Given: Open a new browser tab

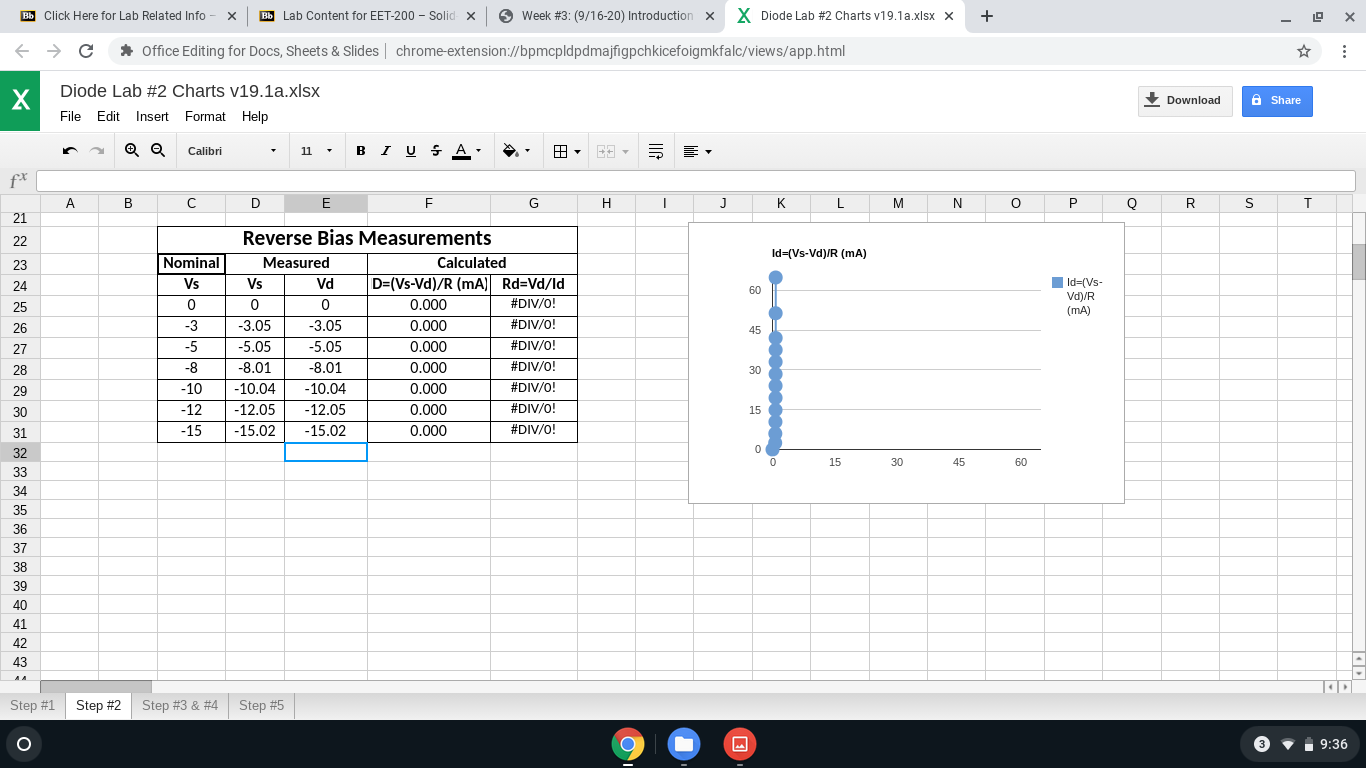Looking at the screenshot, I should coord(987,16).
